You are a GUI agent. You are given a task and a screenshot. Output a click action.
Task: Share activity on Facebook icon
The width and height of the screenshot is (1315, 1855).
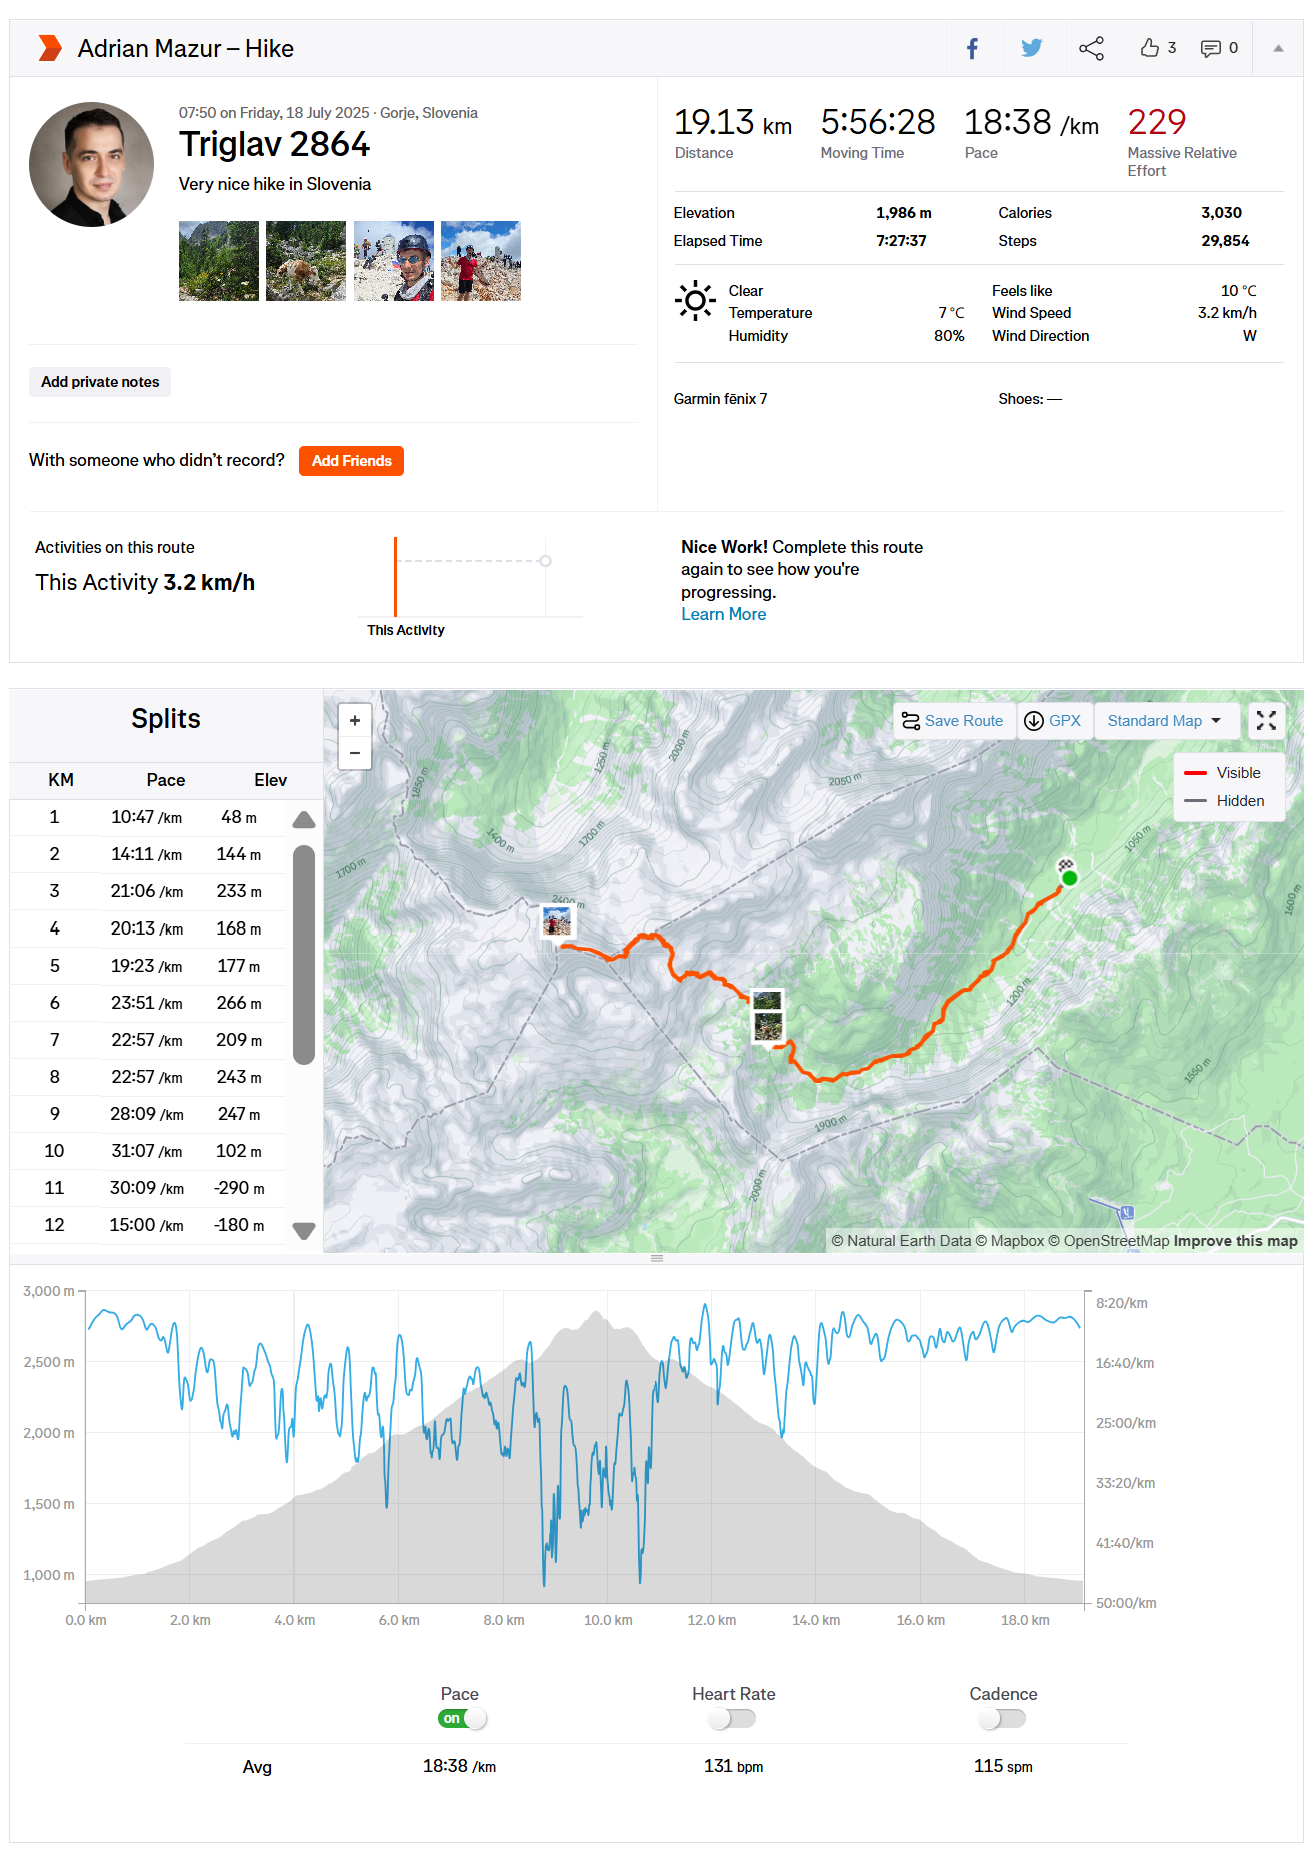pos(972,48)
